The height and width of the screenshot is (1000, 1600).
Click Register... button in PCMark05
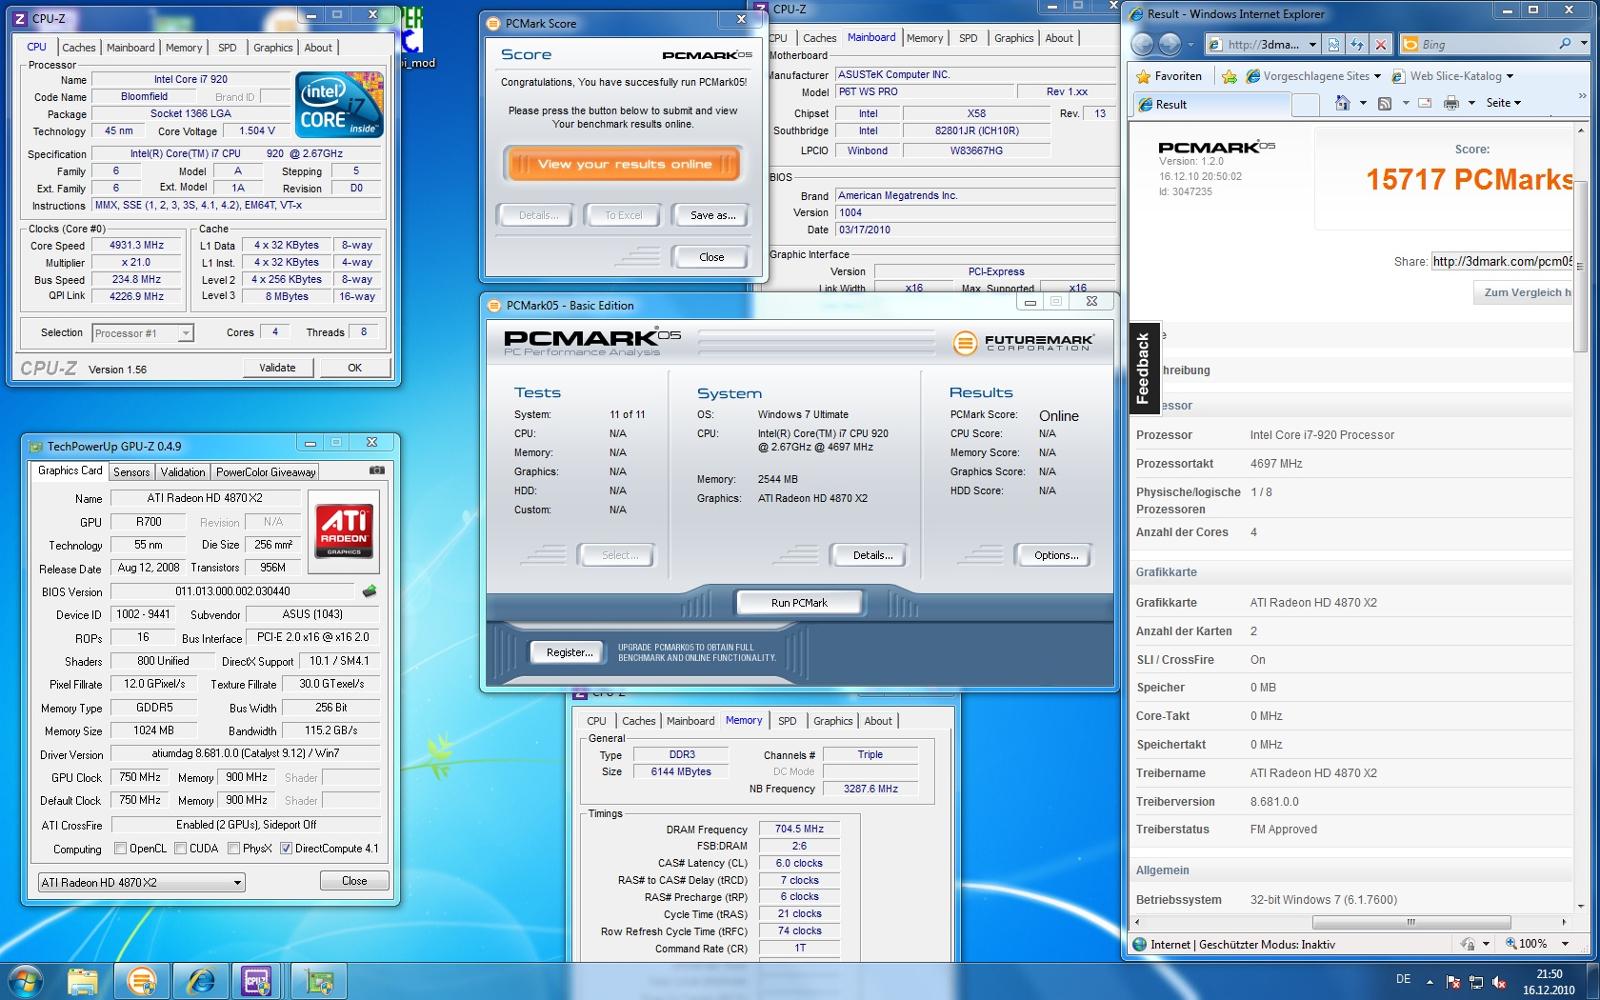point(569,652)
